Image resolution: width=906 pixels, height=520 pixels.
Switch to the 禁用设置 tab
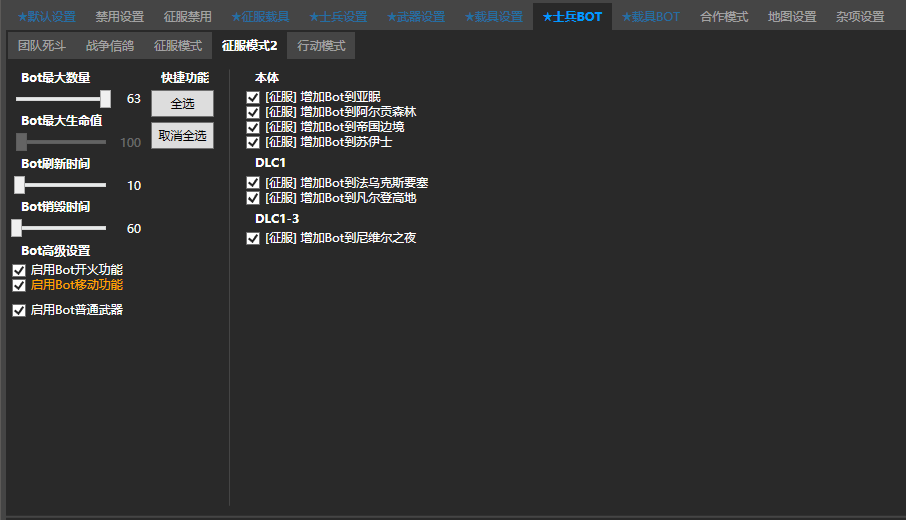point(119,17)
